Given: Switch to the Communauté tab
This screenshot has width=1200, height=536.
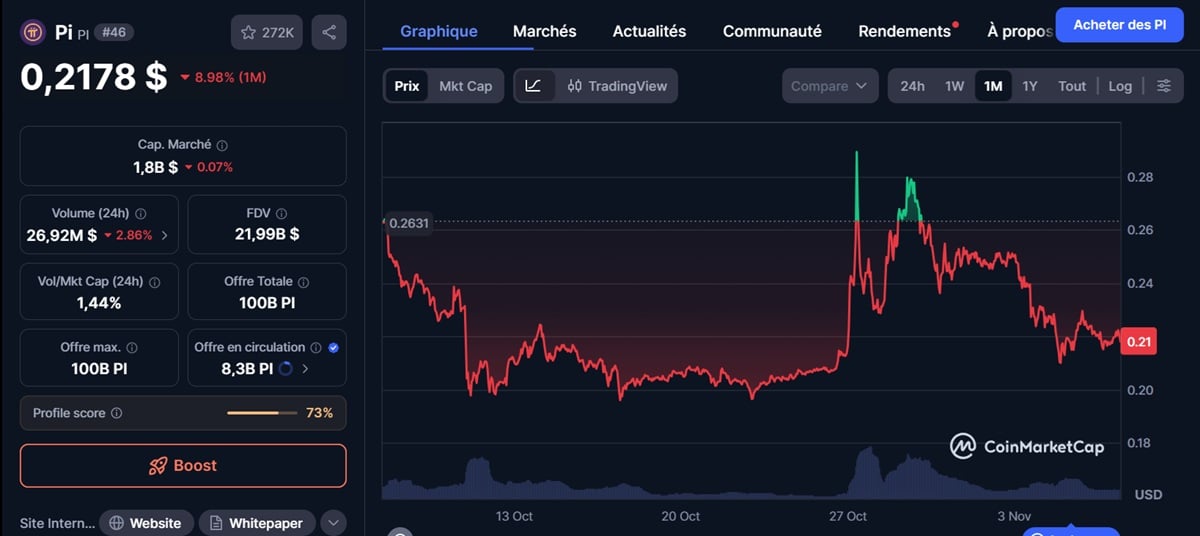Looking at the screenshot, I should (x=772, y=31).
